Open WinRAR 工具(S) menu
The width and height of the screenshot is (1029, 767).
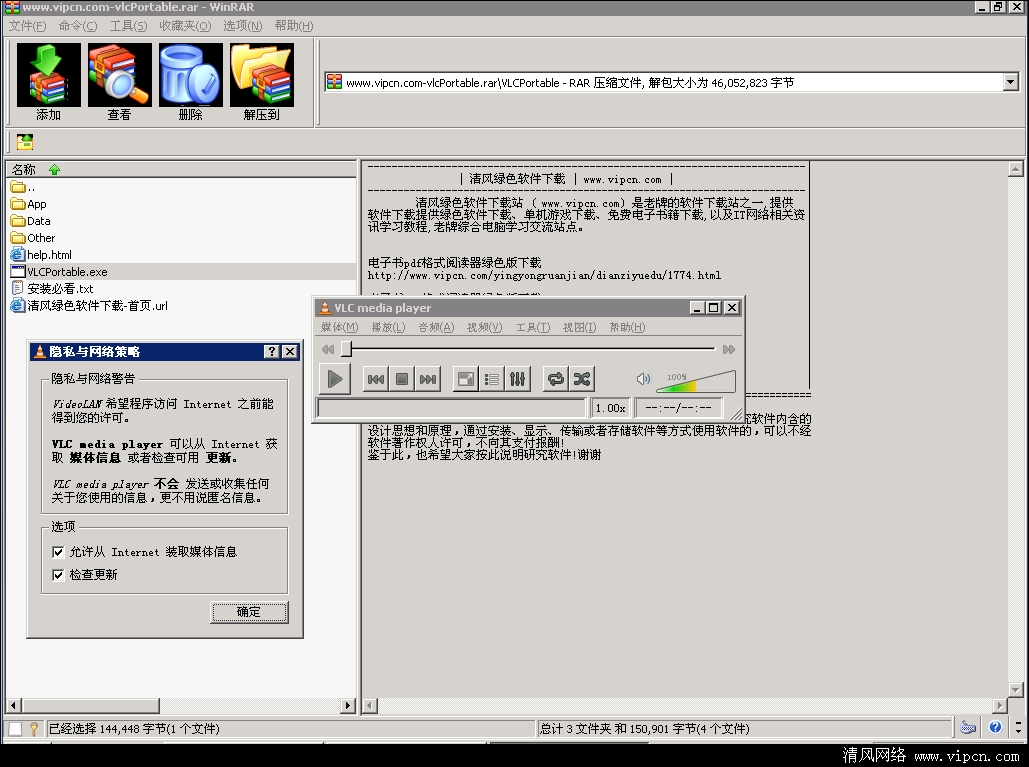pos(128,26)
